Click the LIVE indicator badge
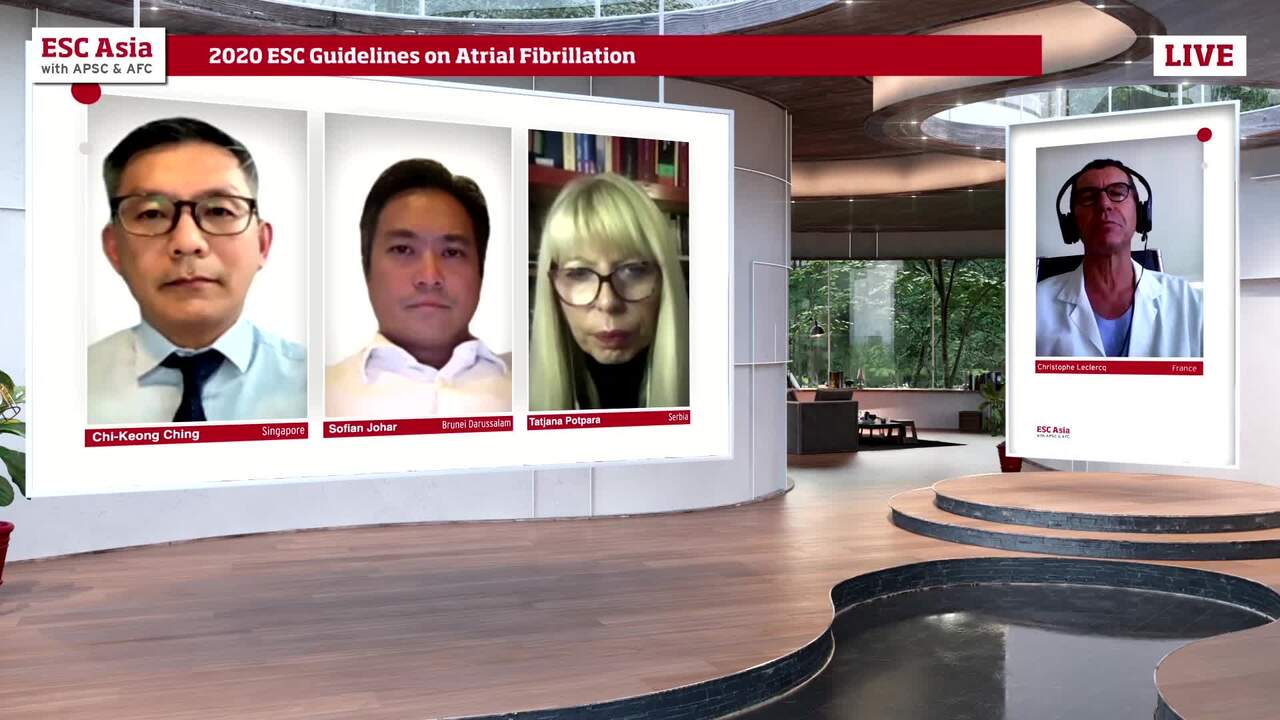This screenshot has width=1280, height=720. tap(1199, 56)
